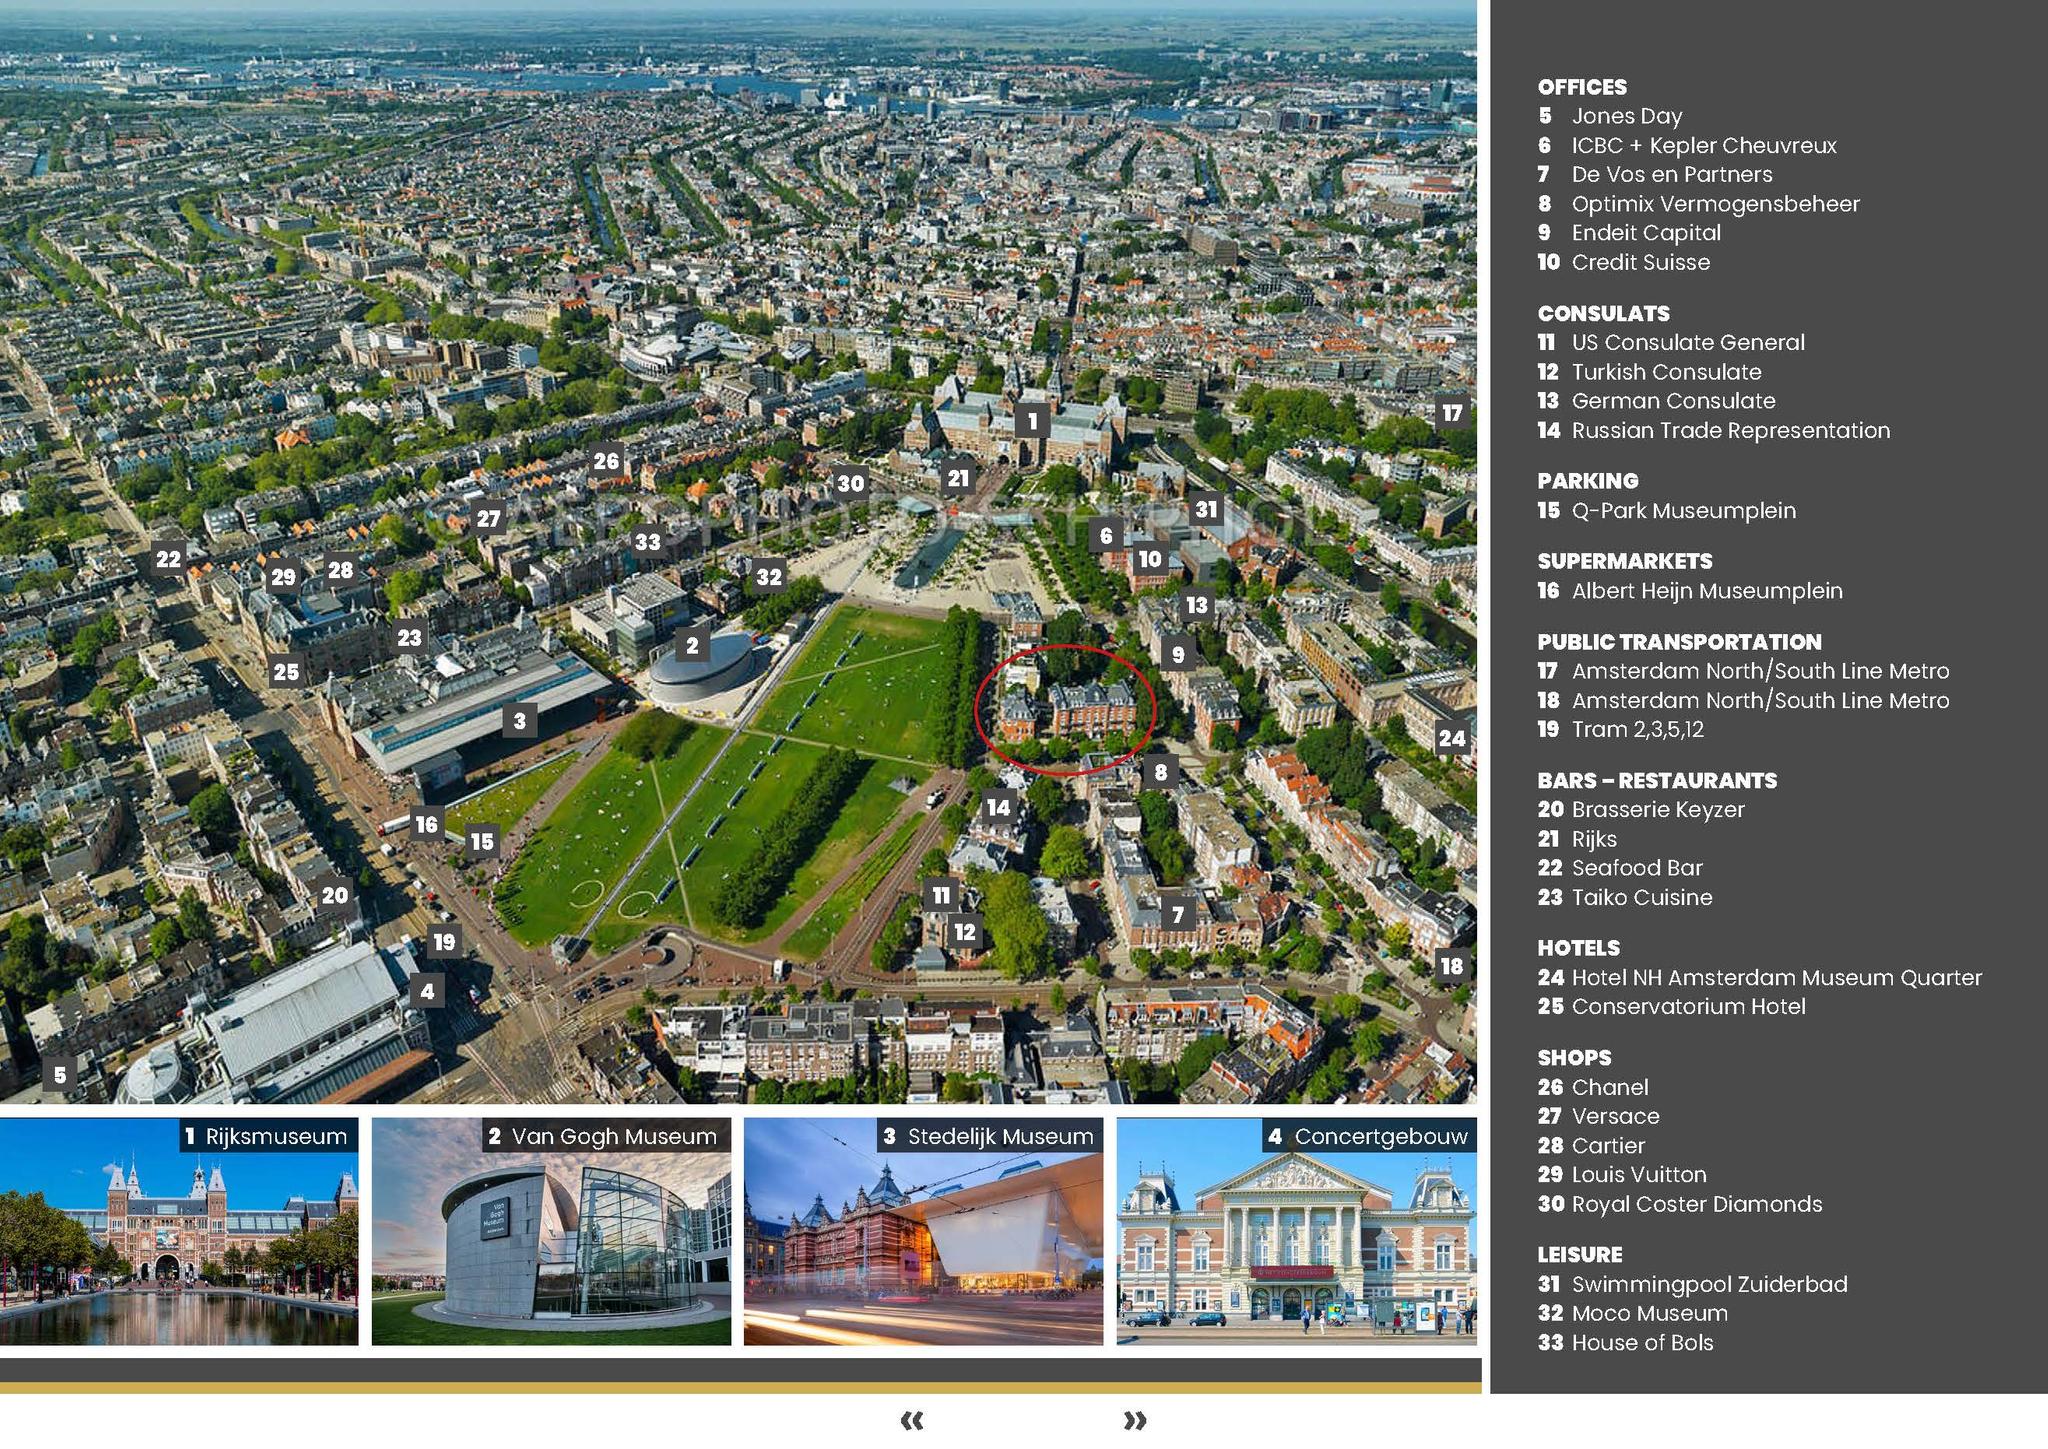
Task: Click map marker 29 Louis Vuitton
Action: [284, 577]
